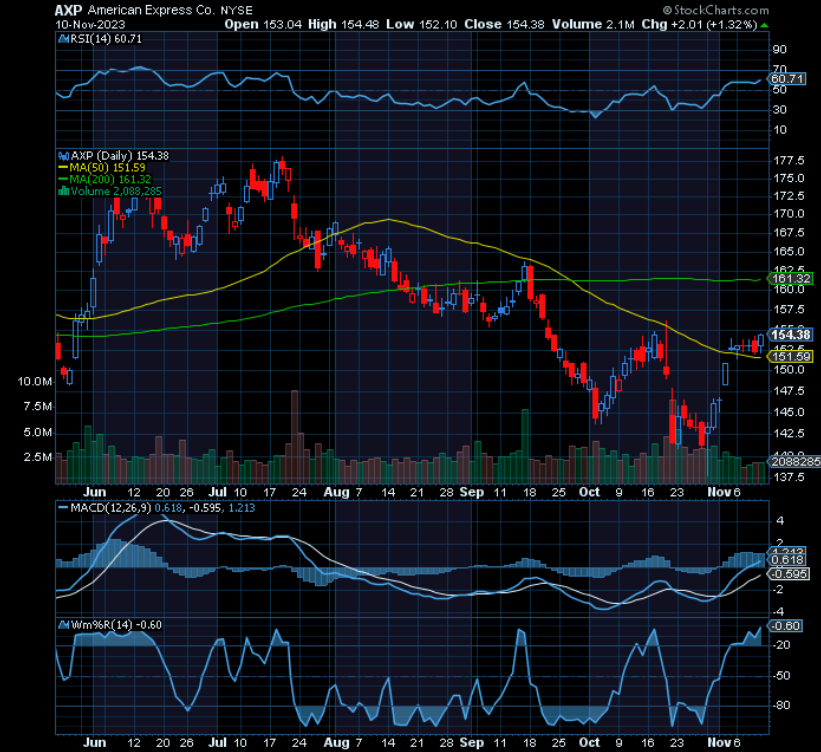Select the RSI(14) indicator icon
Screen dimensions: 821x752
pos(62,39)
